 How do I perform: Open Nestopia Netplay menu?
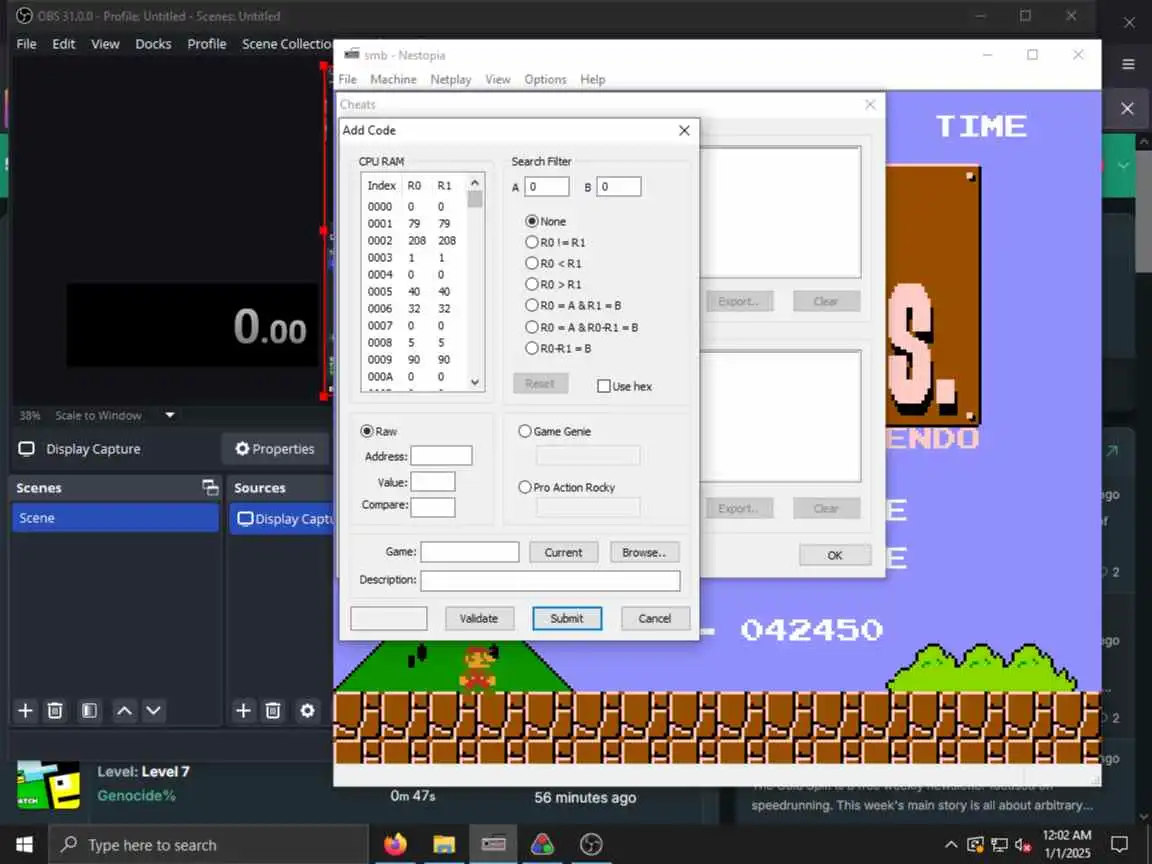point(450,79)
